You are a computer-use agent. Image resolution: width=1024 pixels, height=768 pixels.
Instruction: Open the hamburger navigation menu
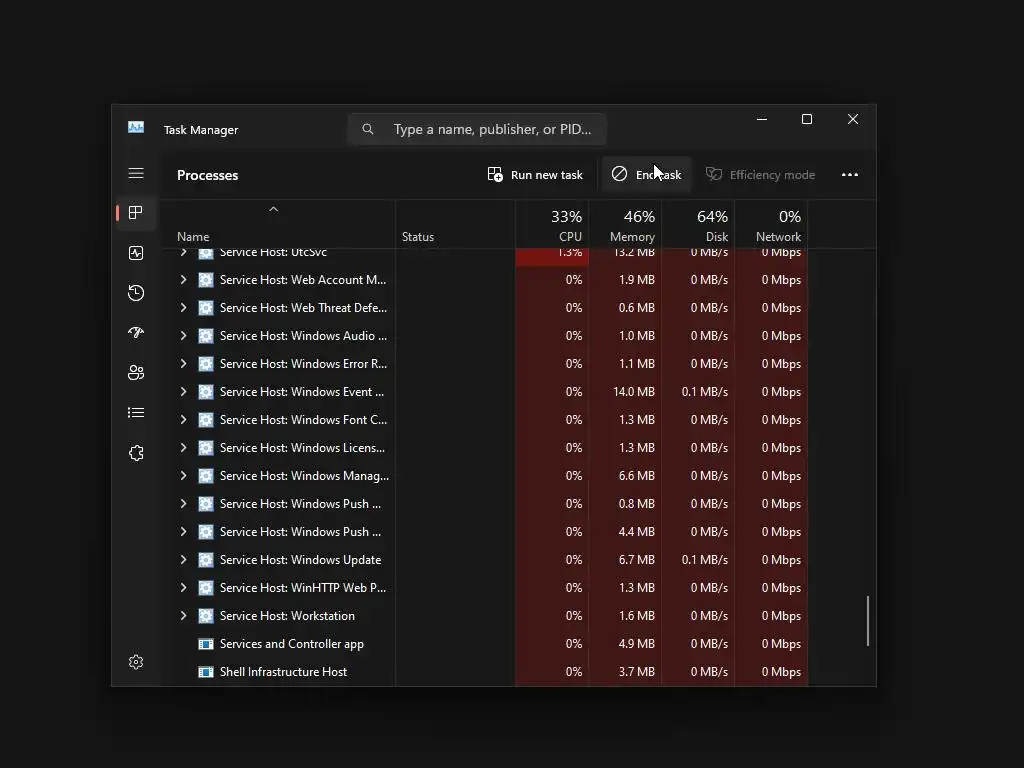click(x=136, y=173)
